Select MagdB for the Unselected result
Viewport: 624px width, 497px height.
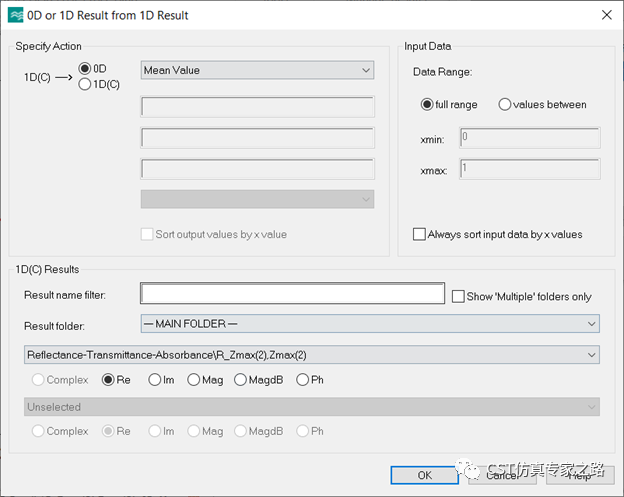pos(240,431)
